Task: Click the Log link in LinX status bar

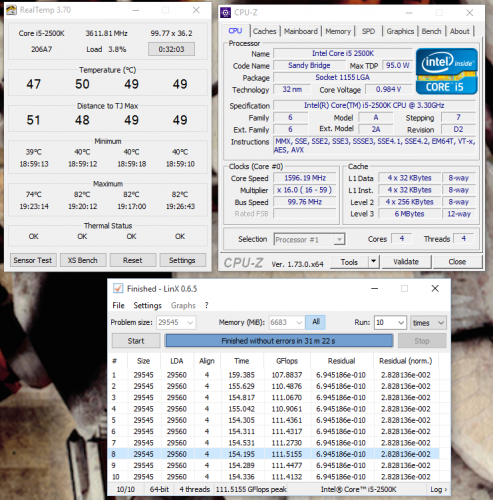Action: pyautogui.click(x=438, y=489)
